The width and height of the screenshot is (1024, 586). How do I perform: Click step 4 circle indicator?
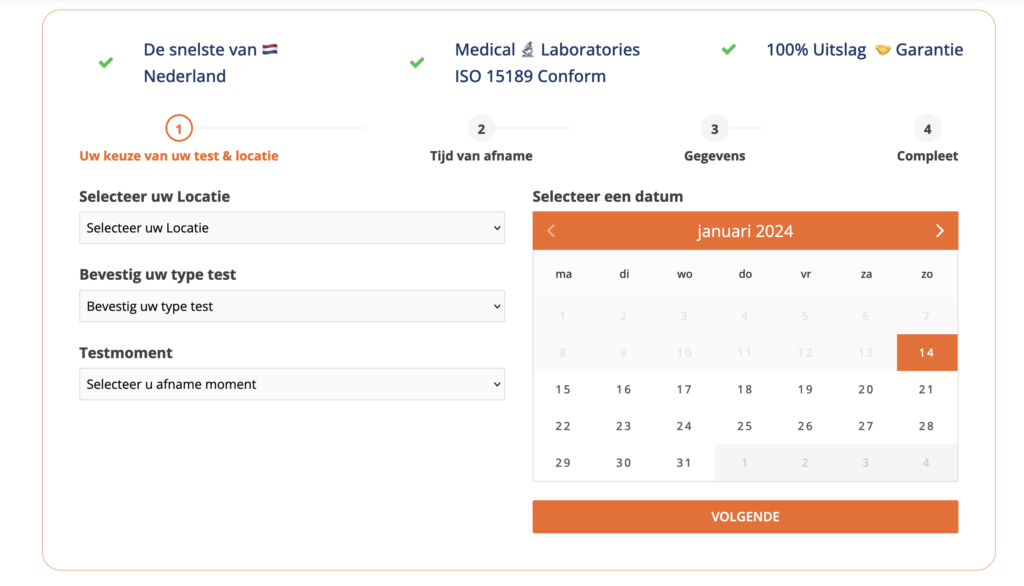click(927, 128)
